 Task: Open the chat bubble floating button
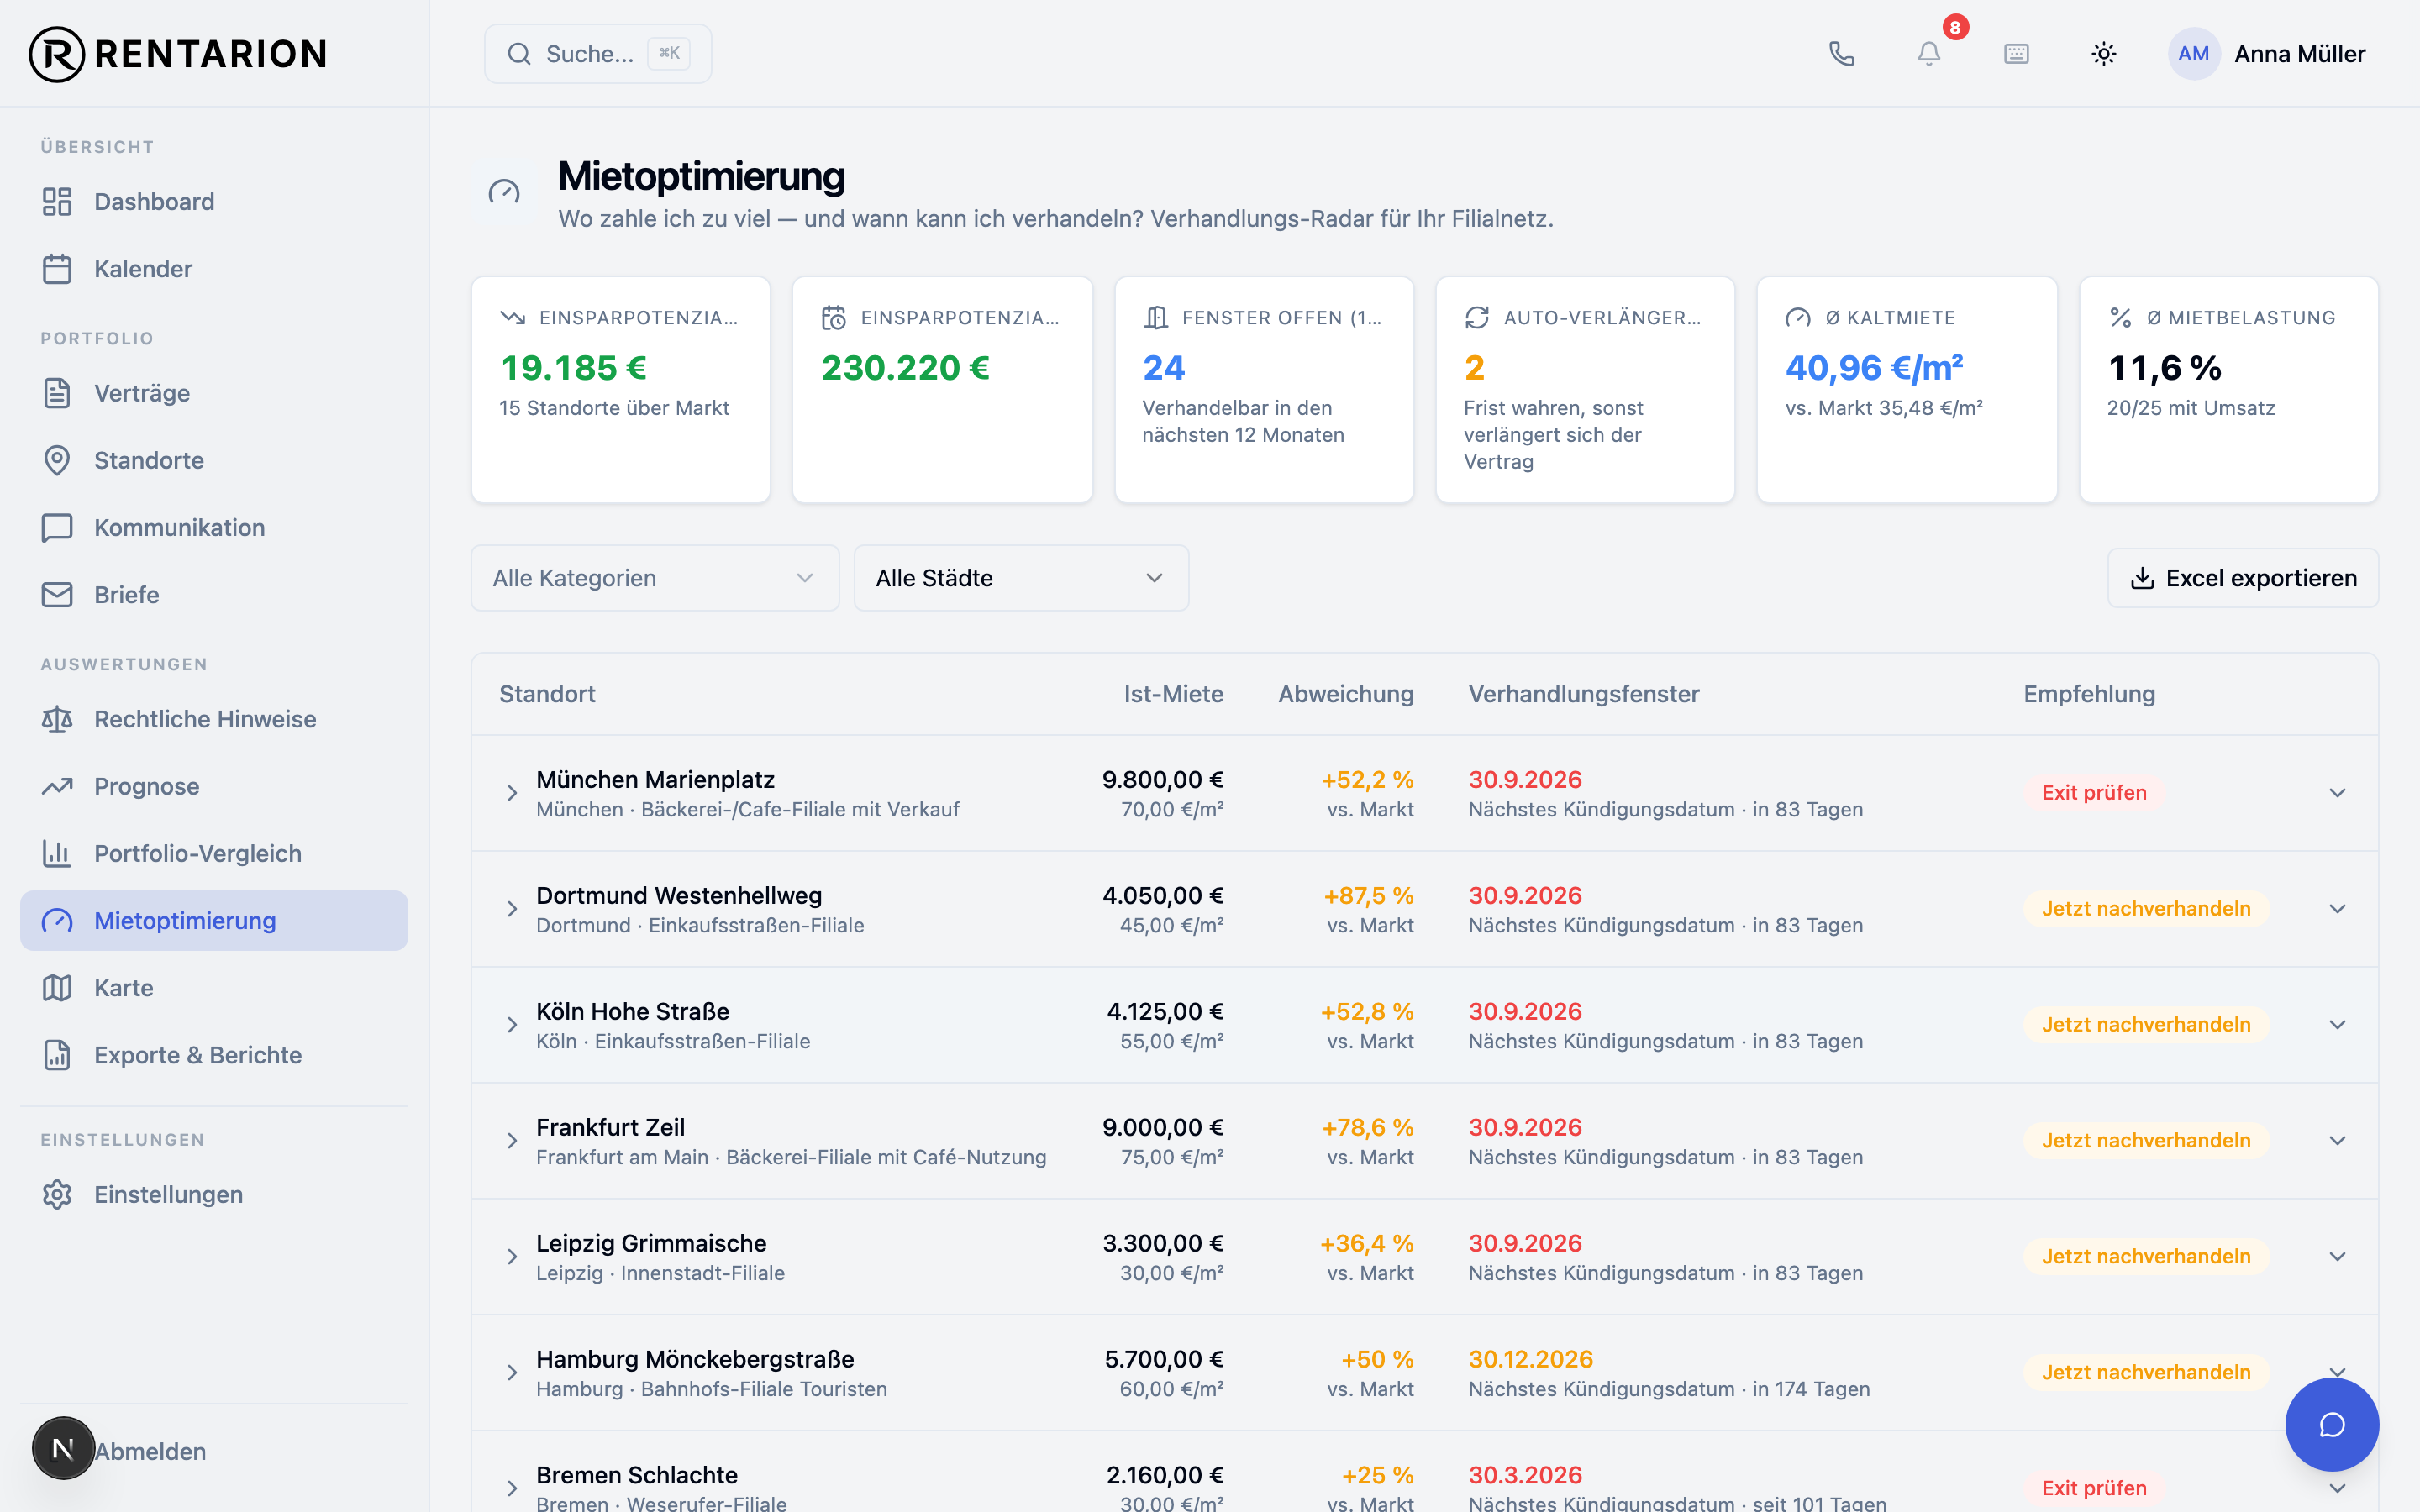(2332, 1424)
